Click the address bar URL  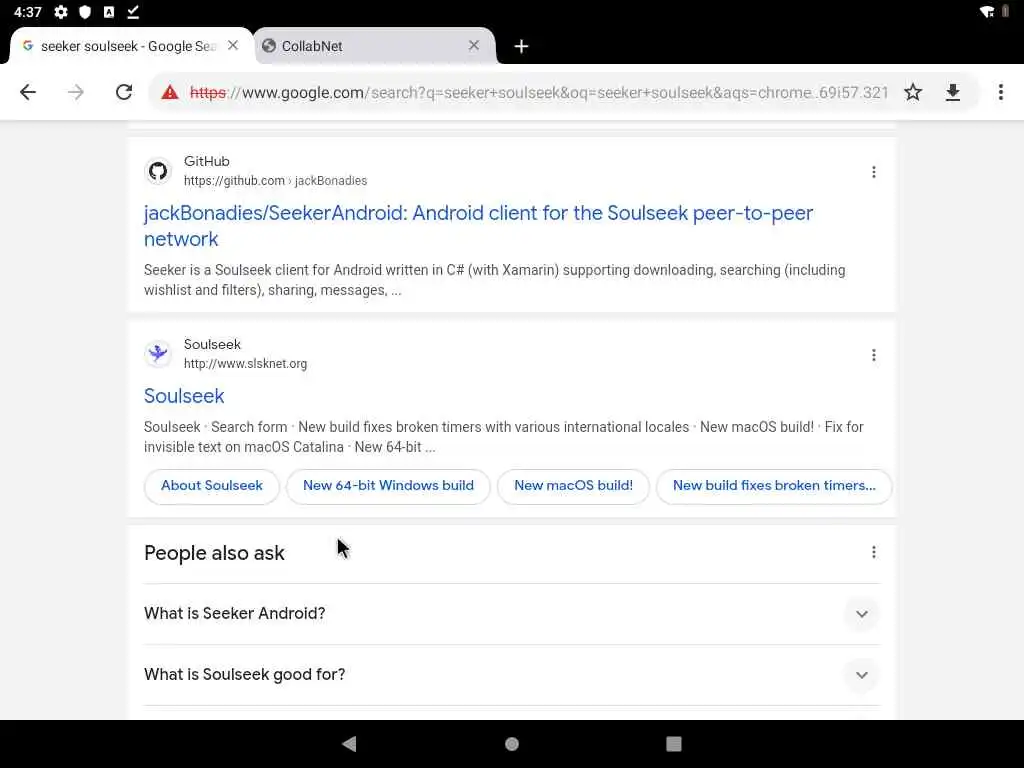click(x=539, y=93)
